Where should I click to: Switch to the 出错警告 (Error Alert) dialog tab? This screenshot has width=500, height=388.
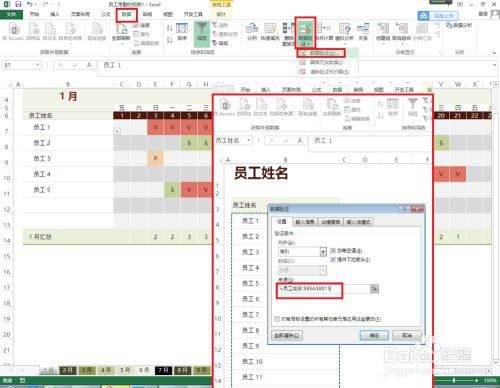click(x=331, y=222)
